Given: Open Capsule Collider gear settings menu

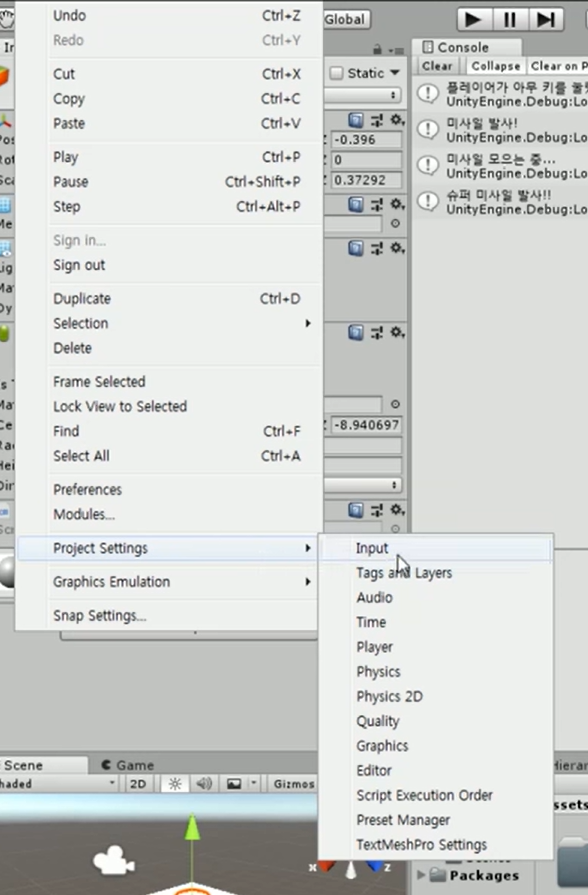Looking at the screenshot, I should [397, 332].
